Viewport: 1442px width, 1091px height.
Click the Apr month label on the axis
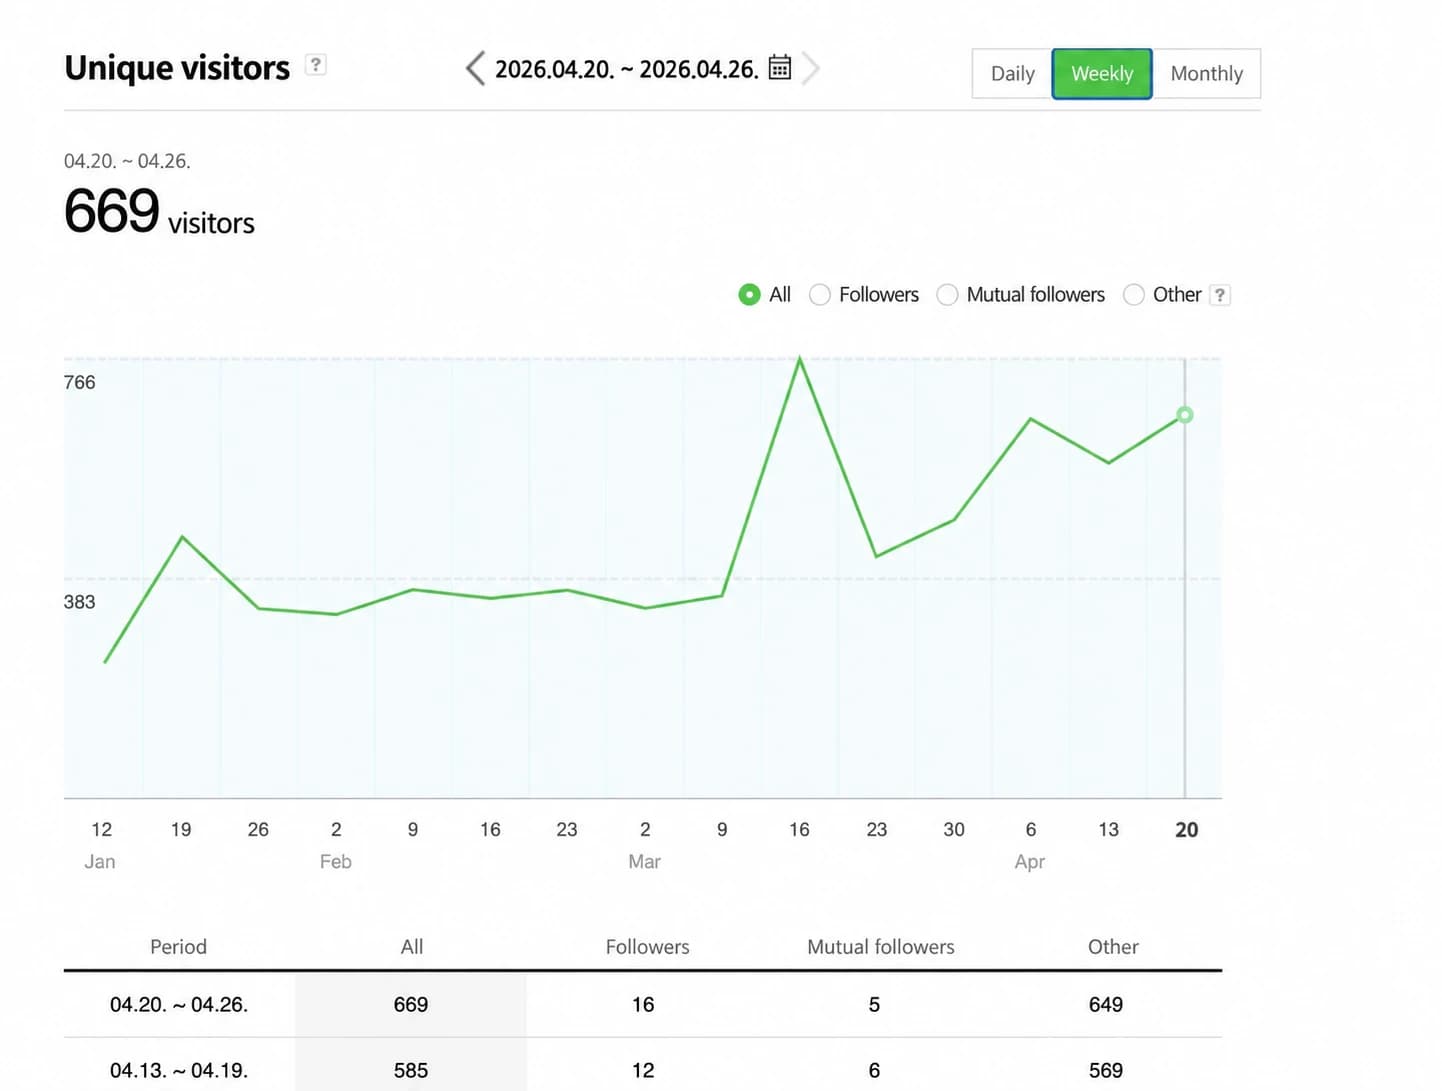(1030, 862)
